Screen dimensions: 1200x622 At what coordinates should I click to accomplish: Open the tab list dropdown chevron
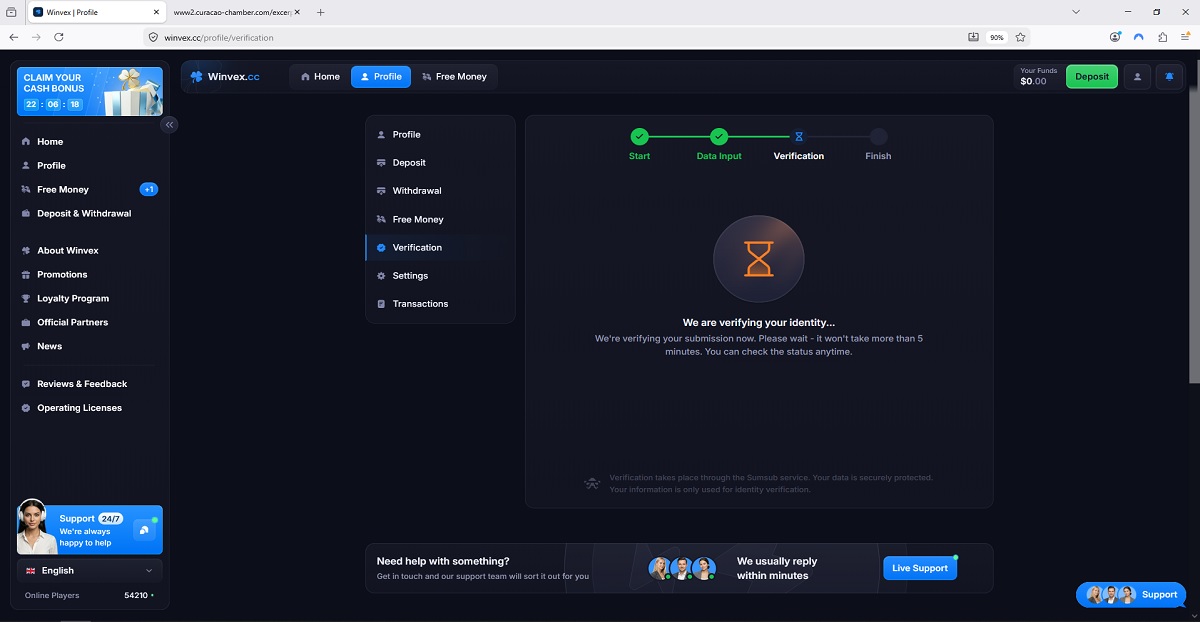[1076, 12]
